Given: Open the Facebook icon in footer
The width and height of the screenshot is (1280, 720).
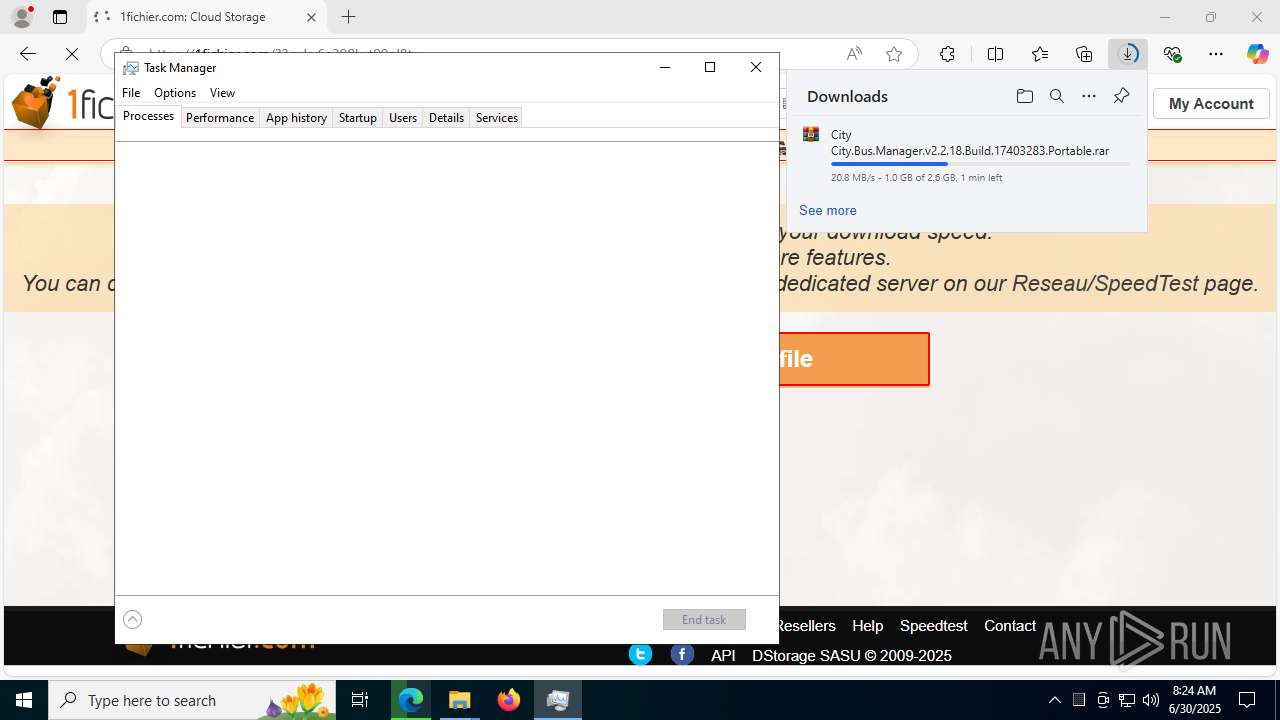Looking at the screenshot, I should [682, 654].
